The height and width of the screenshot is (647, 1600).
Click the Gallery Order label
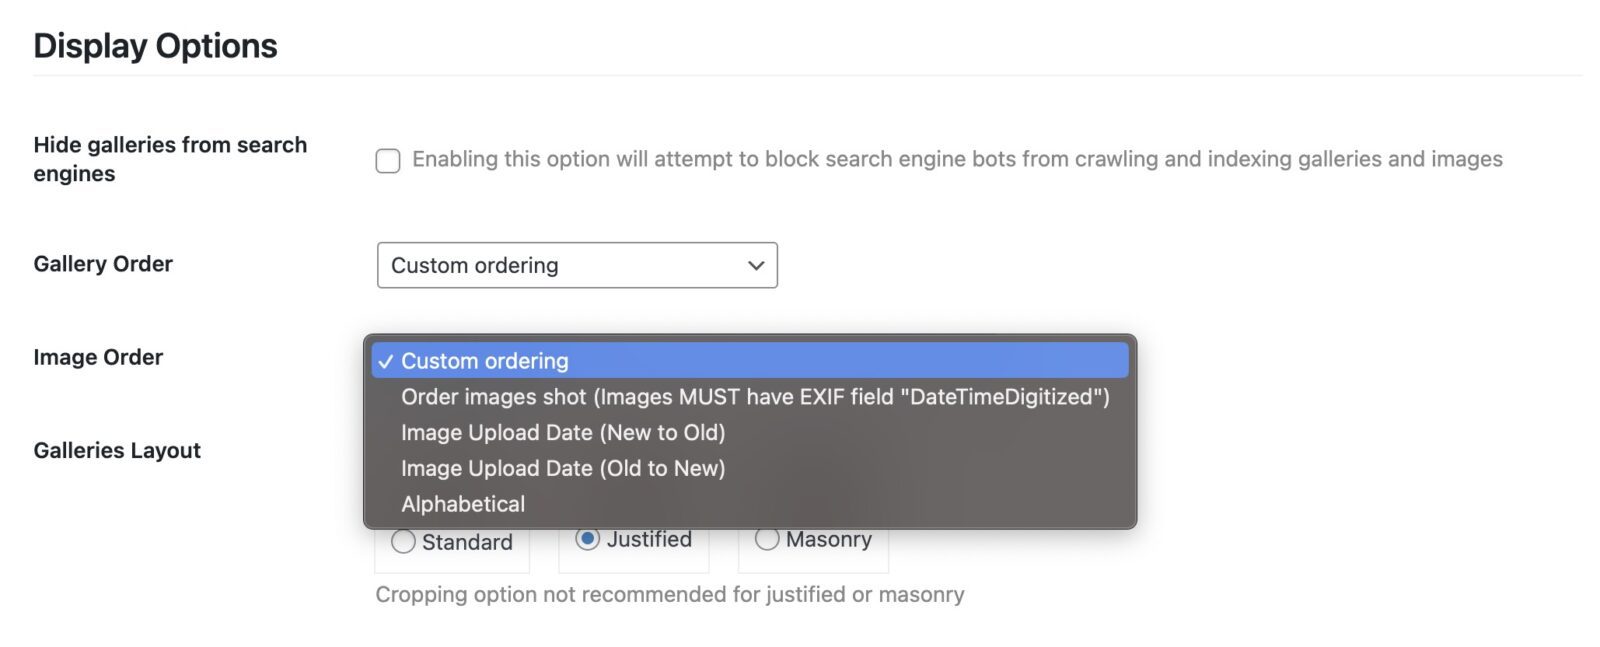coord(103,264)
